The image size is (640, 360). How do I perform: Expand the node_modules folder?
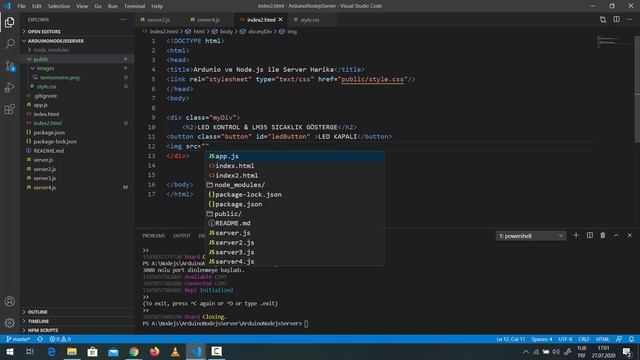[x=51, y=50]
